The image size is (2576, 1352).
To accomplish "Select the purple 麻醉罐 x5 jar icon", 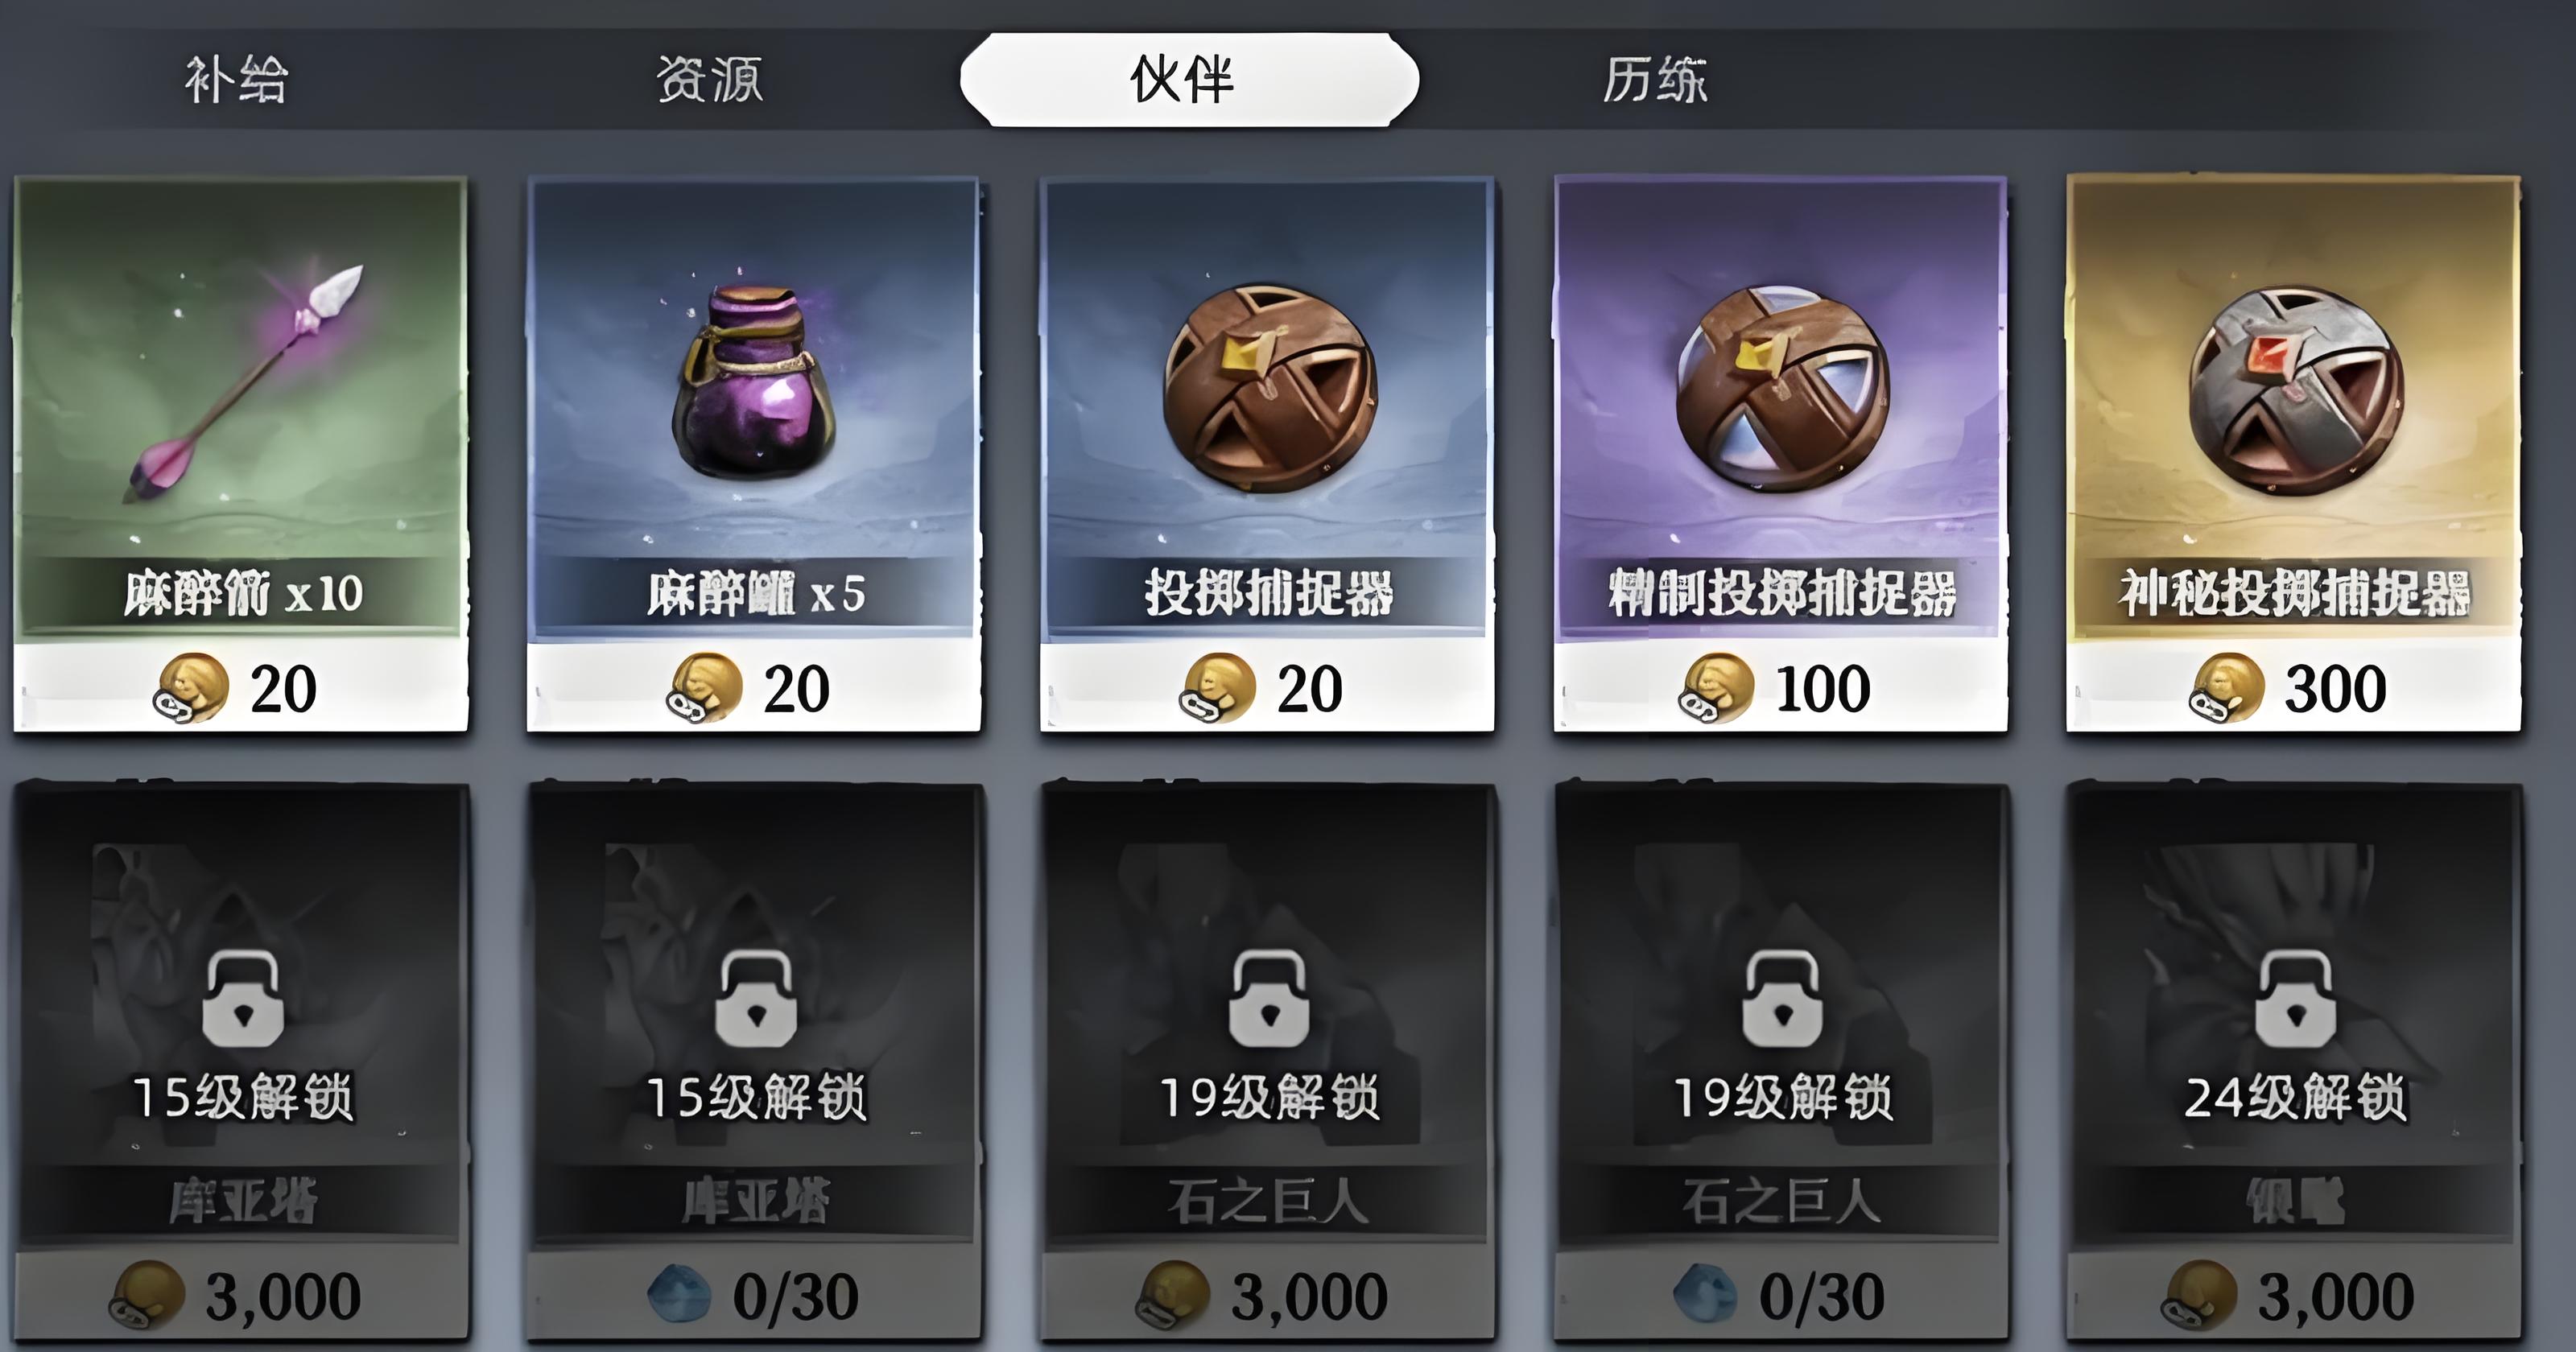I will 754,381.
